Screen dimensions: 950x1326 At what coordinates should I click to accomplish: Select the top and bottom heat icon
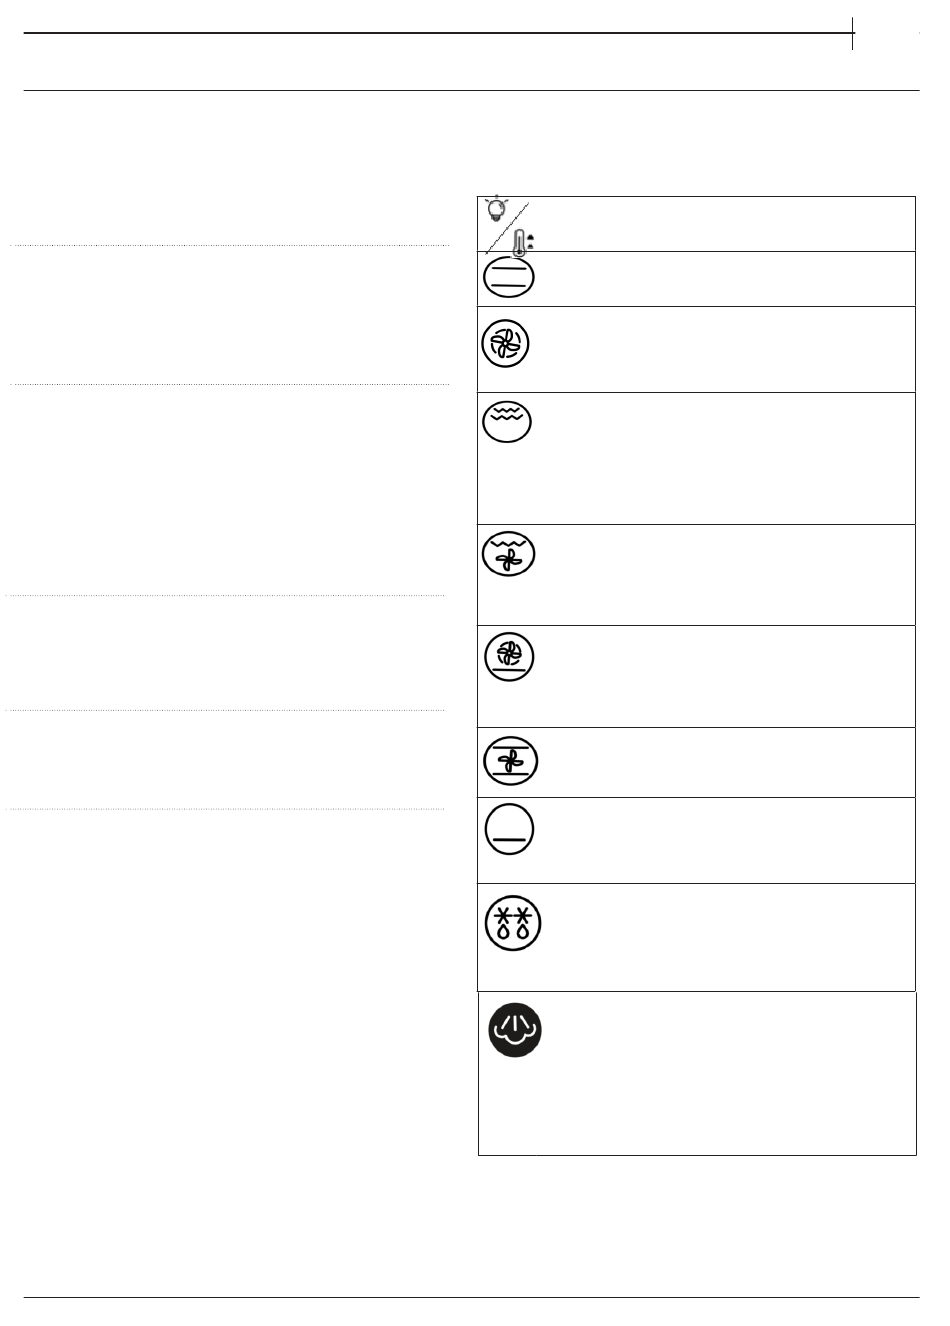508,277
